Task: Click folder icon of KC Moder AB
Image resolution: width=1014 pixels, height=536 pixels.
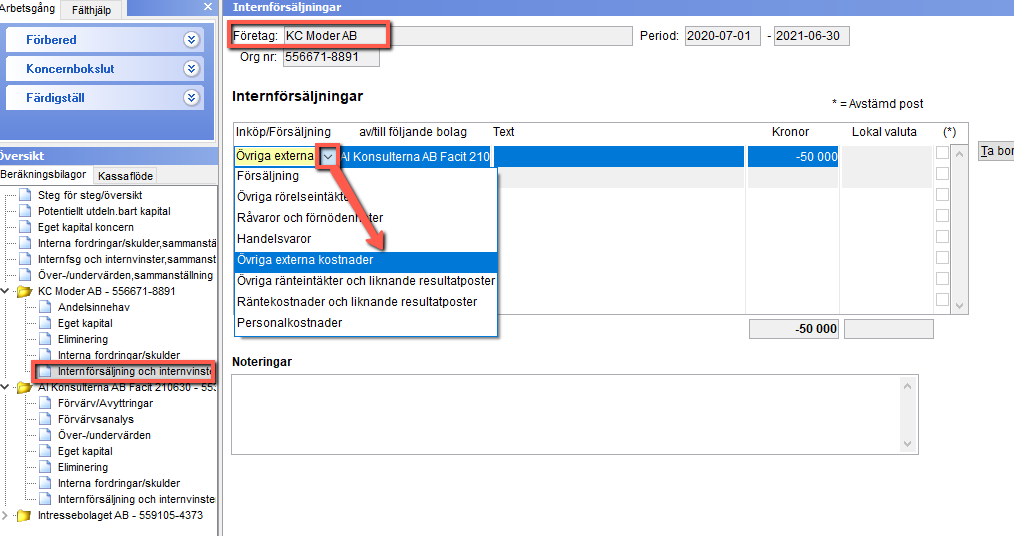Action: point(25,291)
